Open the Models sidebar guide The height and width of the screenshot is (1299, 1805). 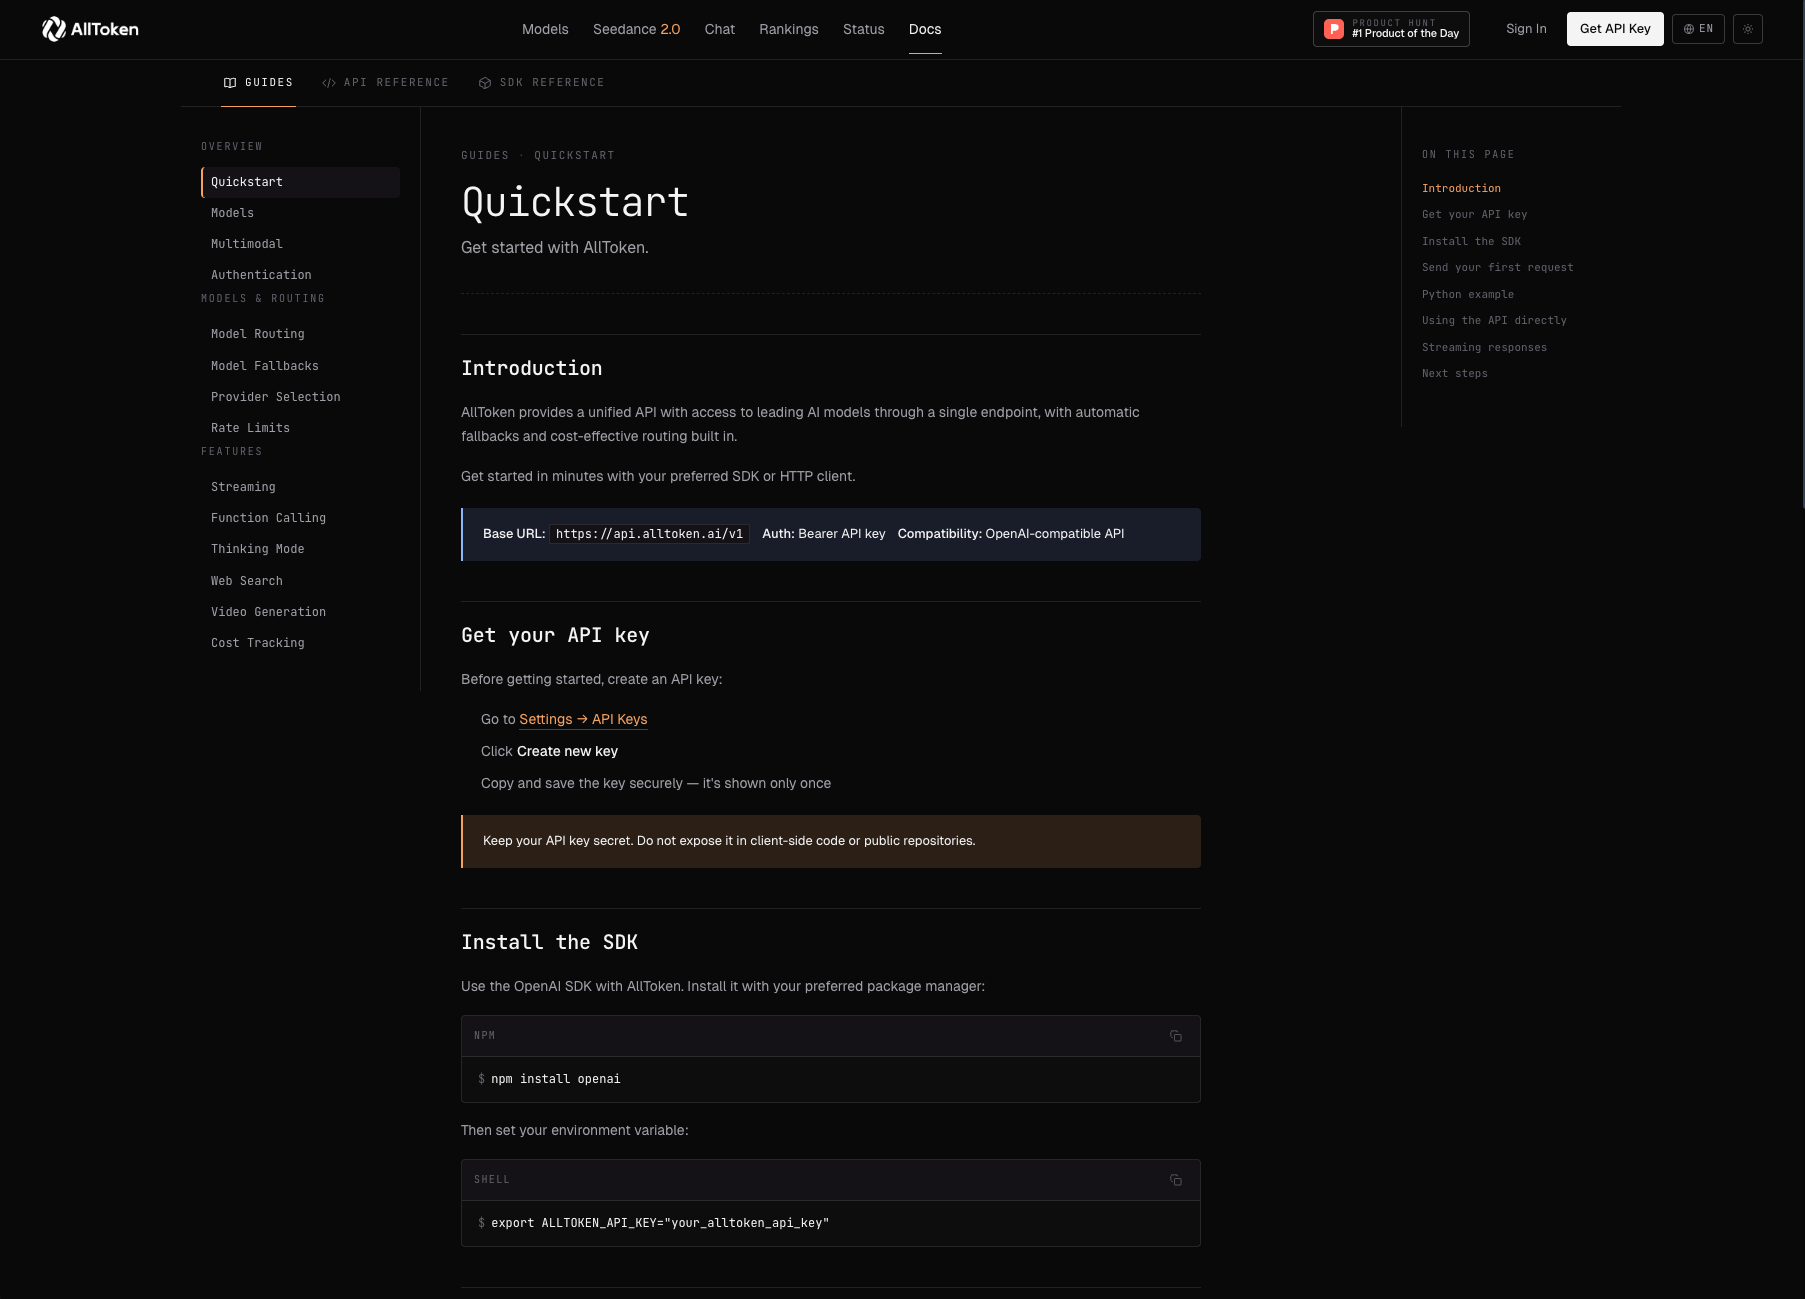pyautogui.click(x=300, y=213)
